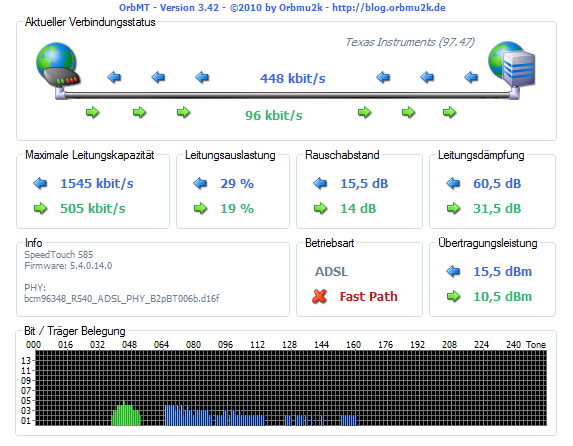The width and height of the screenshot is (573, 446).
Task: Click the 31,5 dB attenuation value
Action: tap(497, 209)
